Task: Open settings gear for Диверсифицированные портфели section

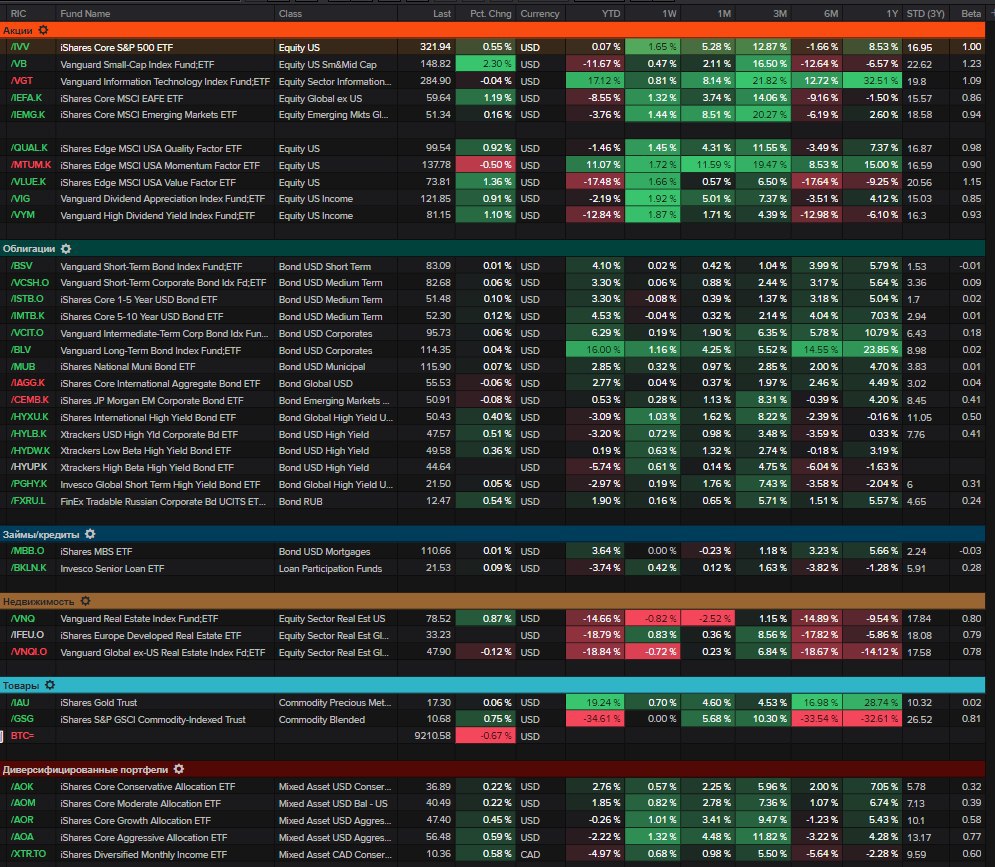Action: pyautogui.click(x=179, y=769)
